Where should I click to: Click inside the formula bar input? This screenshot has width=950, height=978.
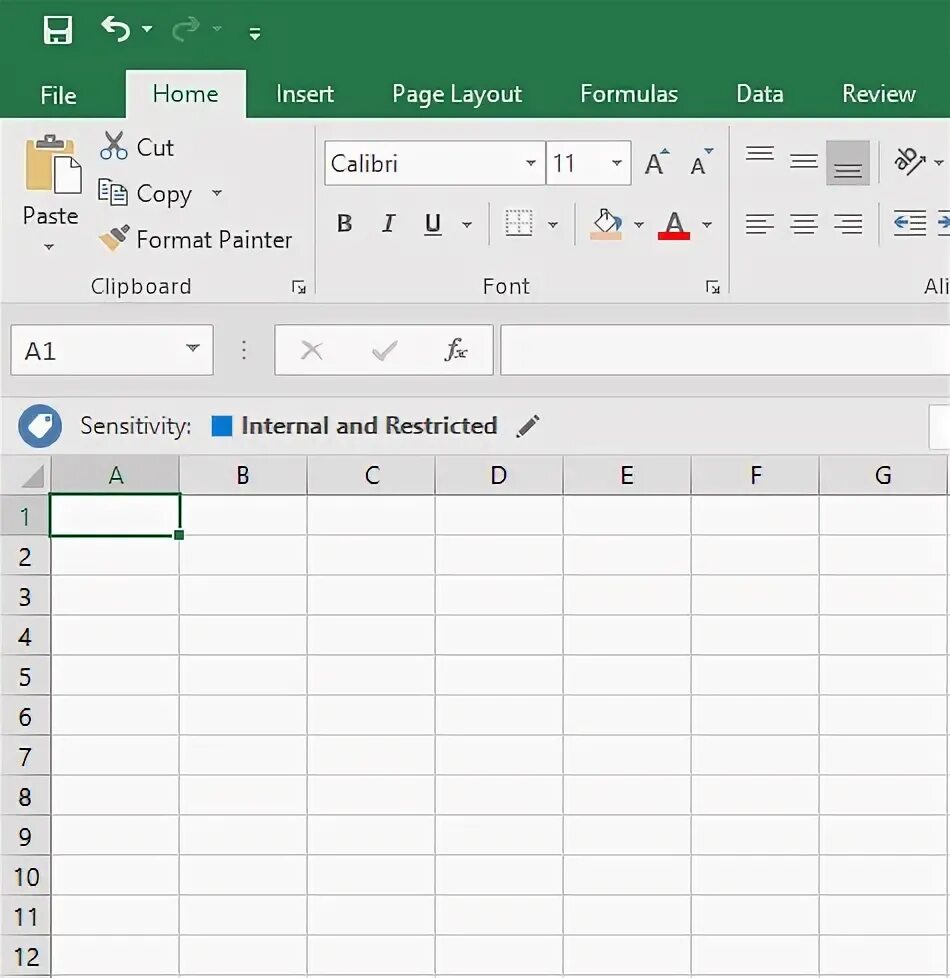coord(725,351)
